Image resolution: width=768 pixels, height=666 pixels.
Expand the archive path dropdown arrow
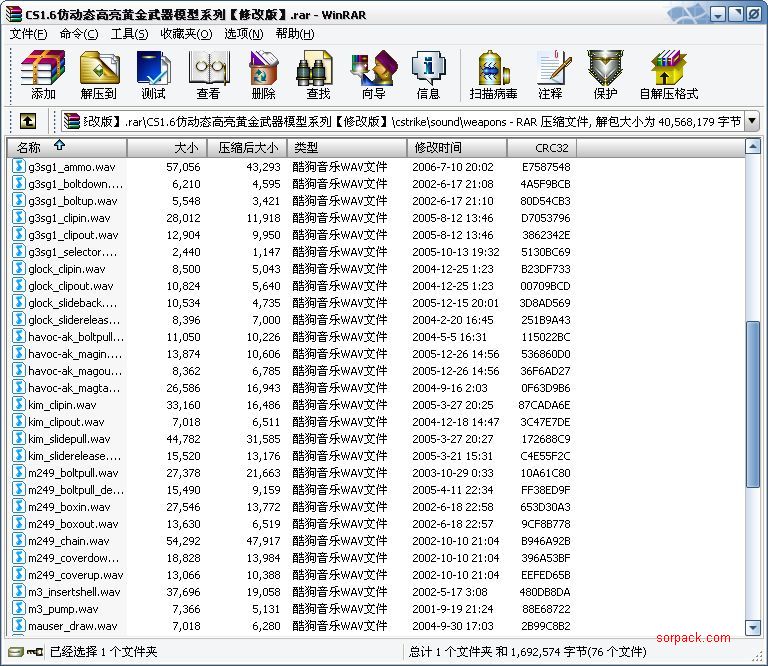pyautogui.click(x=751, y=121)
